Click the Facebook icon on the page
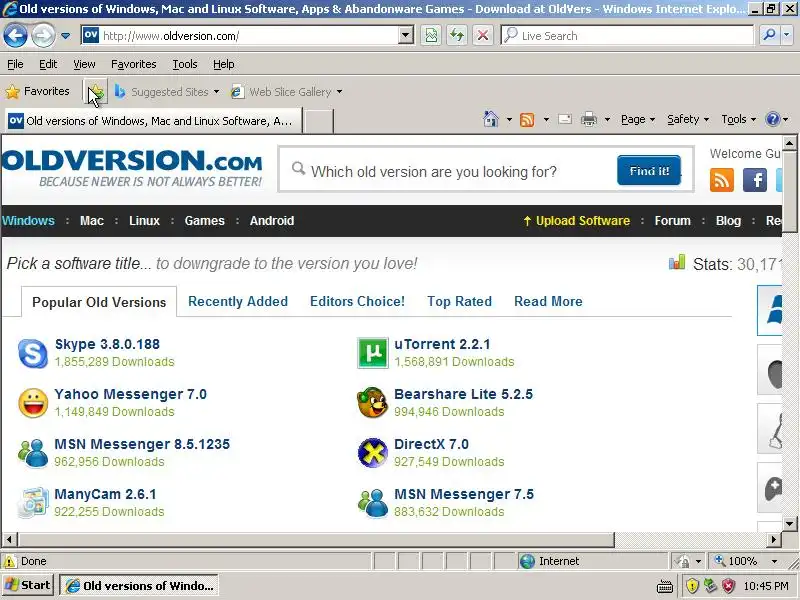Screen dimensions: 800x600 (x=755, y=180)
